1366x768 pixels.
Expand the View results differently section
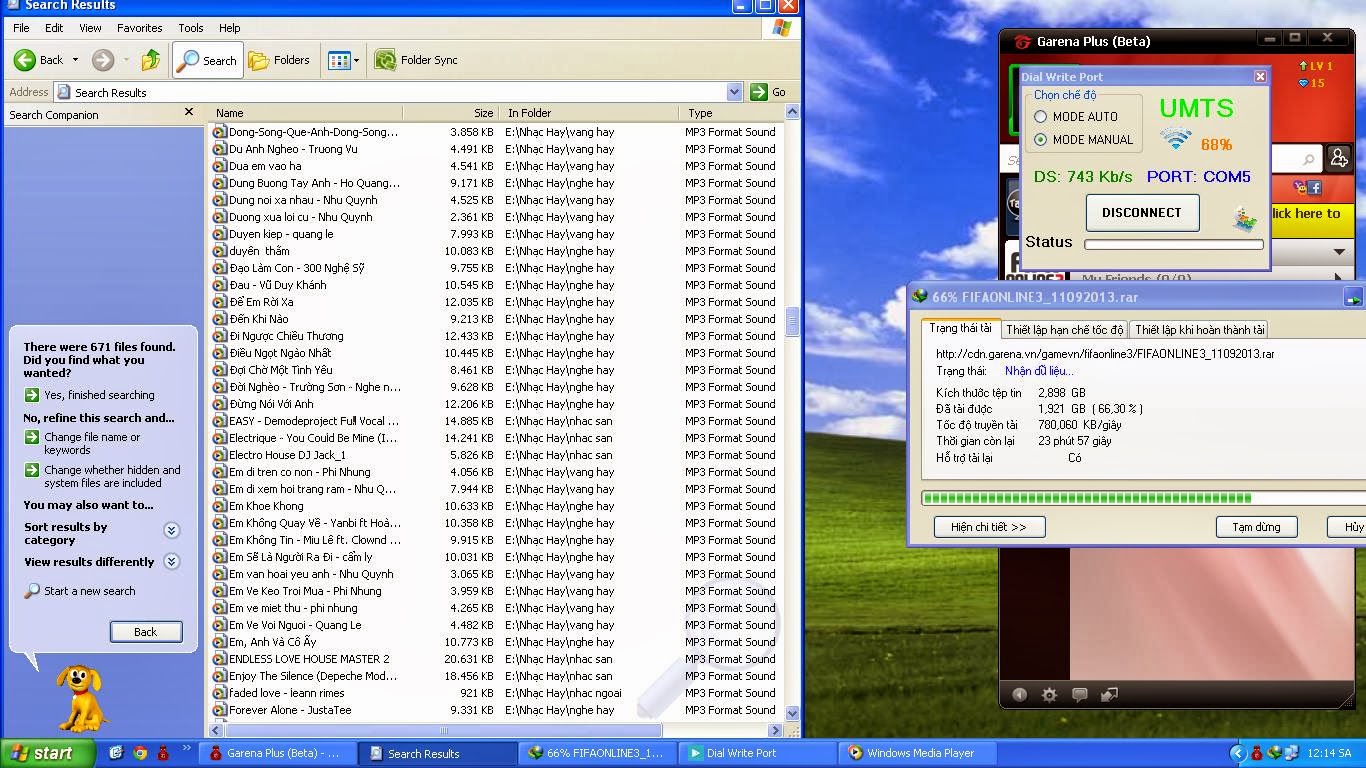[x=171, y=562]
